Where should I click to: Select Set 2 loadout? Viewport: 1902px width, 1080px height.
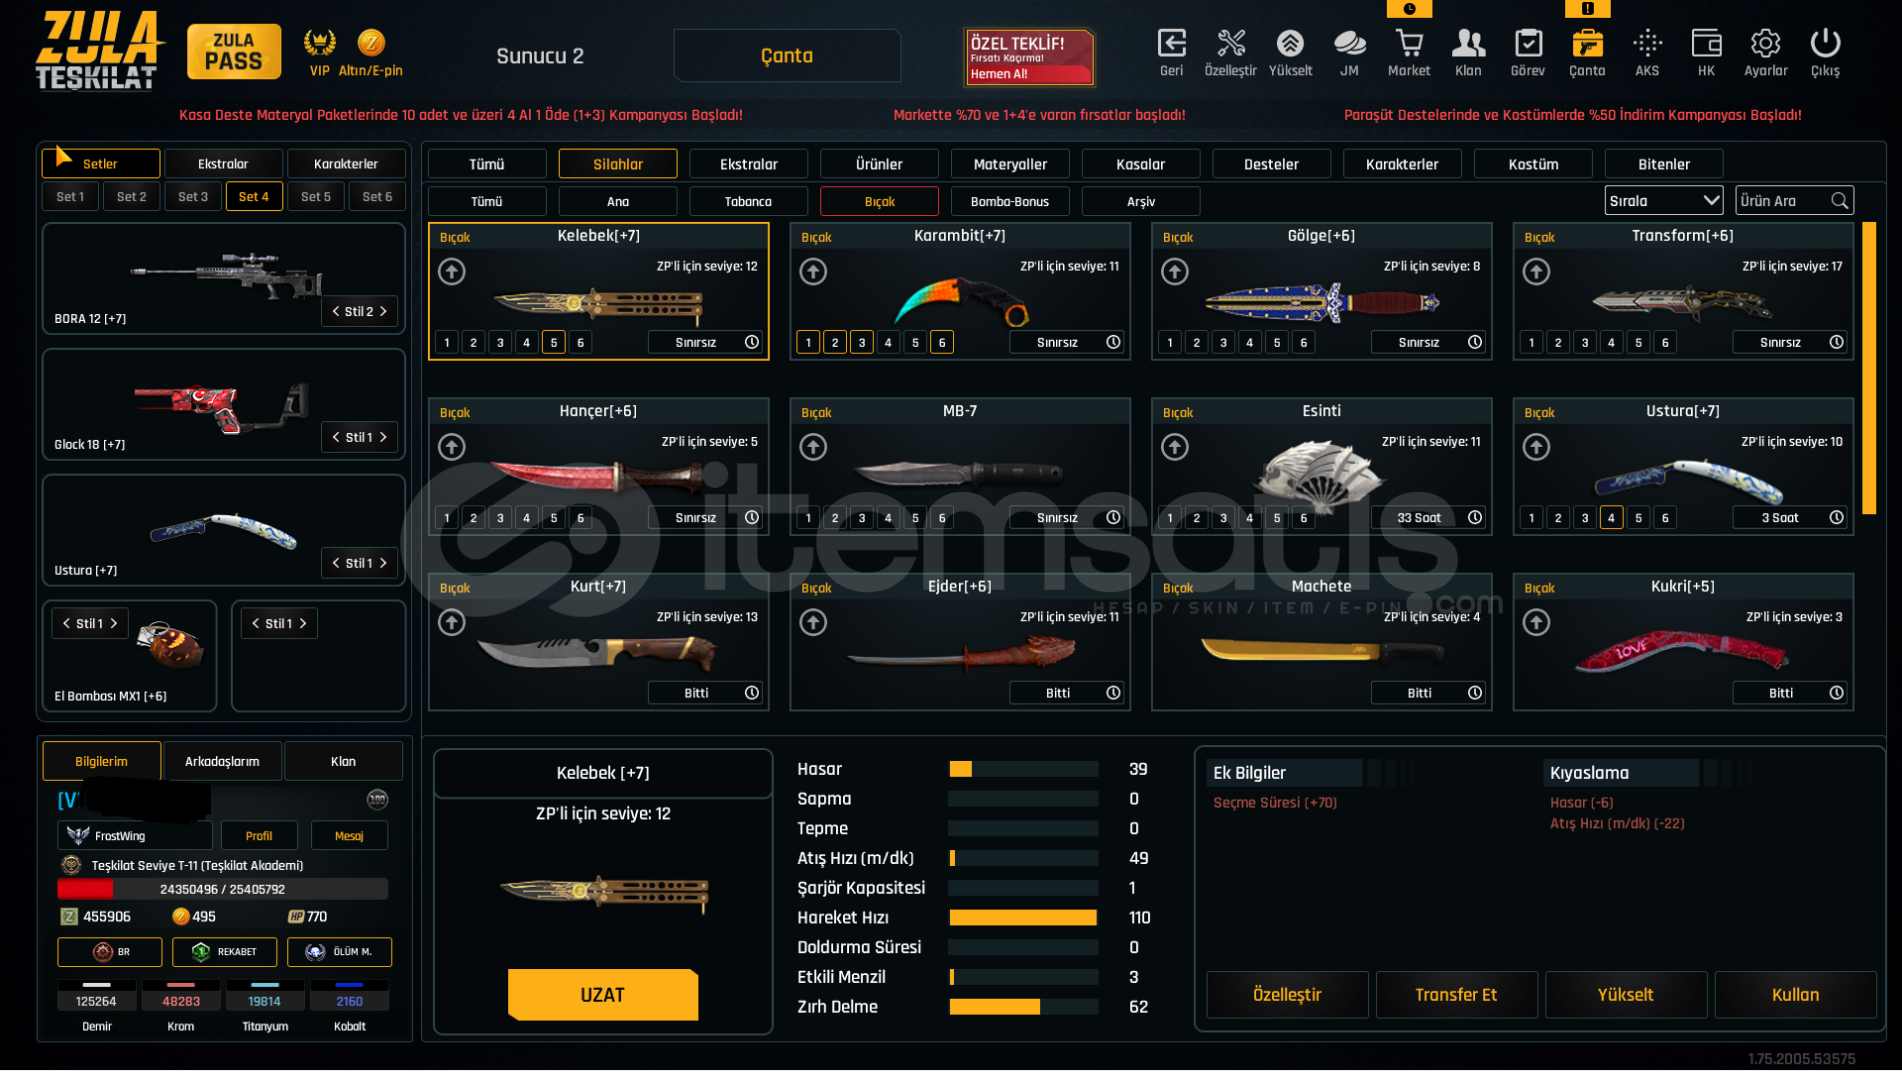[x=131, y=197]
